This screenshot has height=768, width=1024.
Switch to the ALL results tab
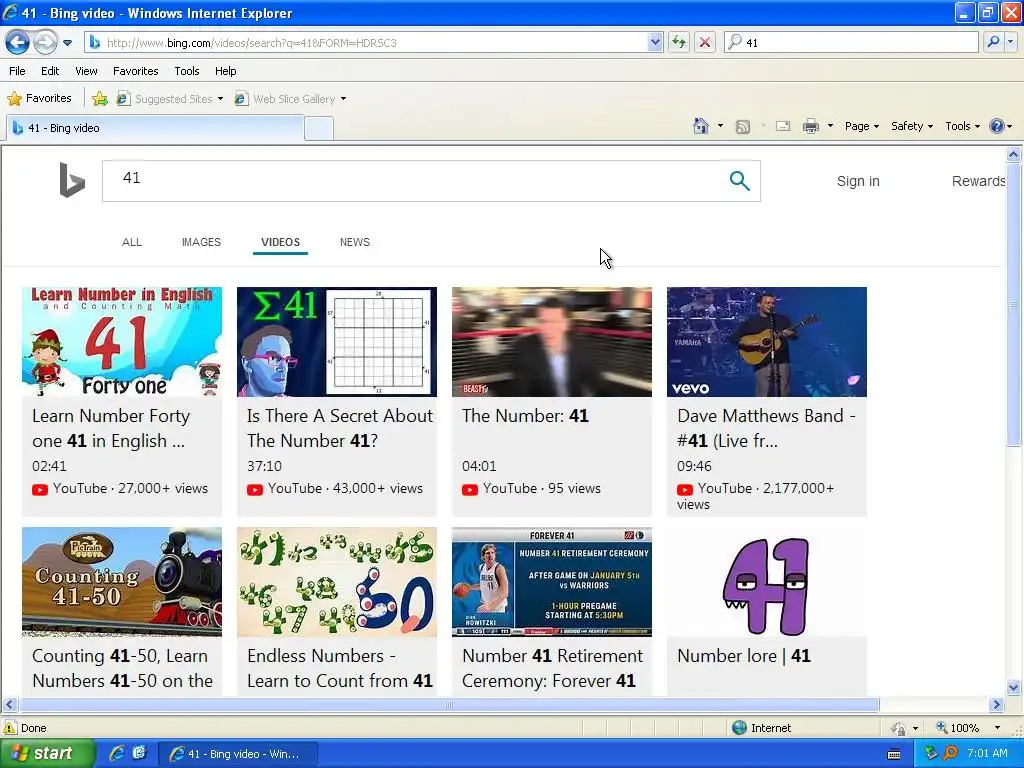[132, 242]
